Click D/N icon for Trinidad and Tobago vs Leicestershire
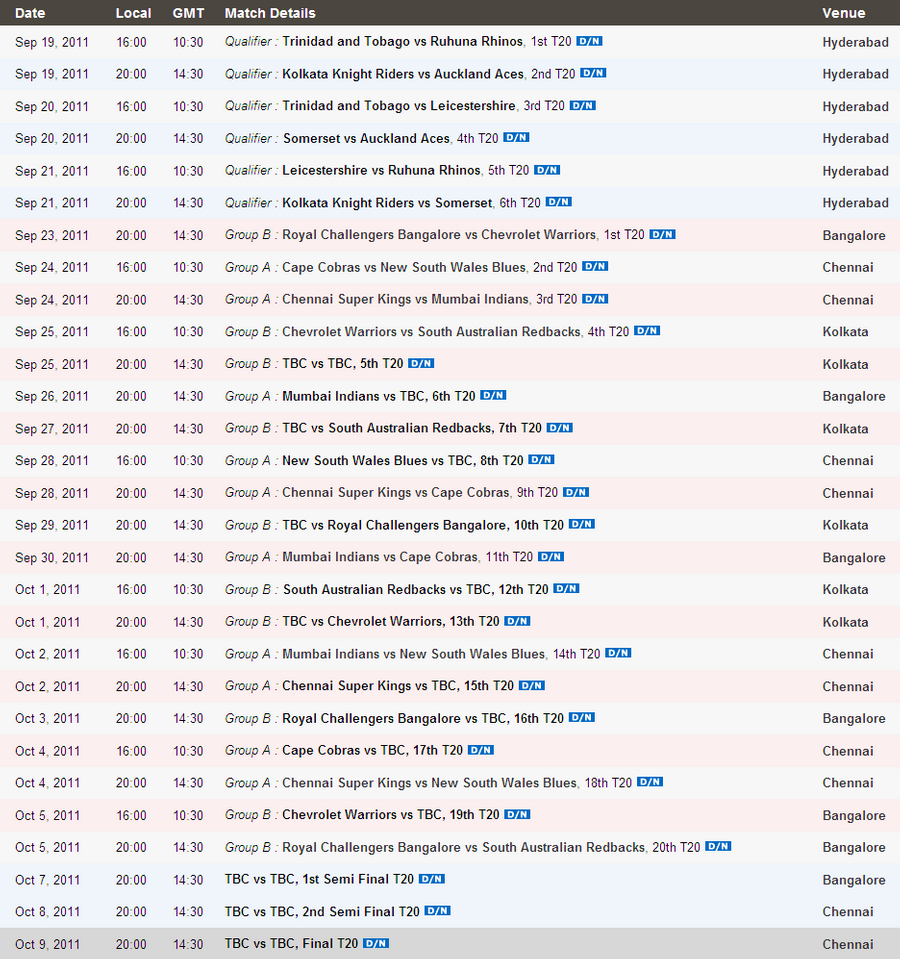 coord(583,105)
